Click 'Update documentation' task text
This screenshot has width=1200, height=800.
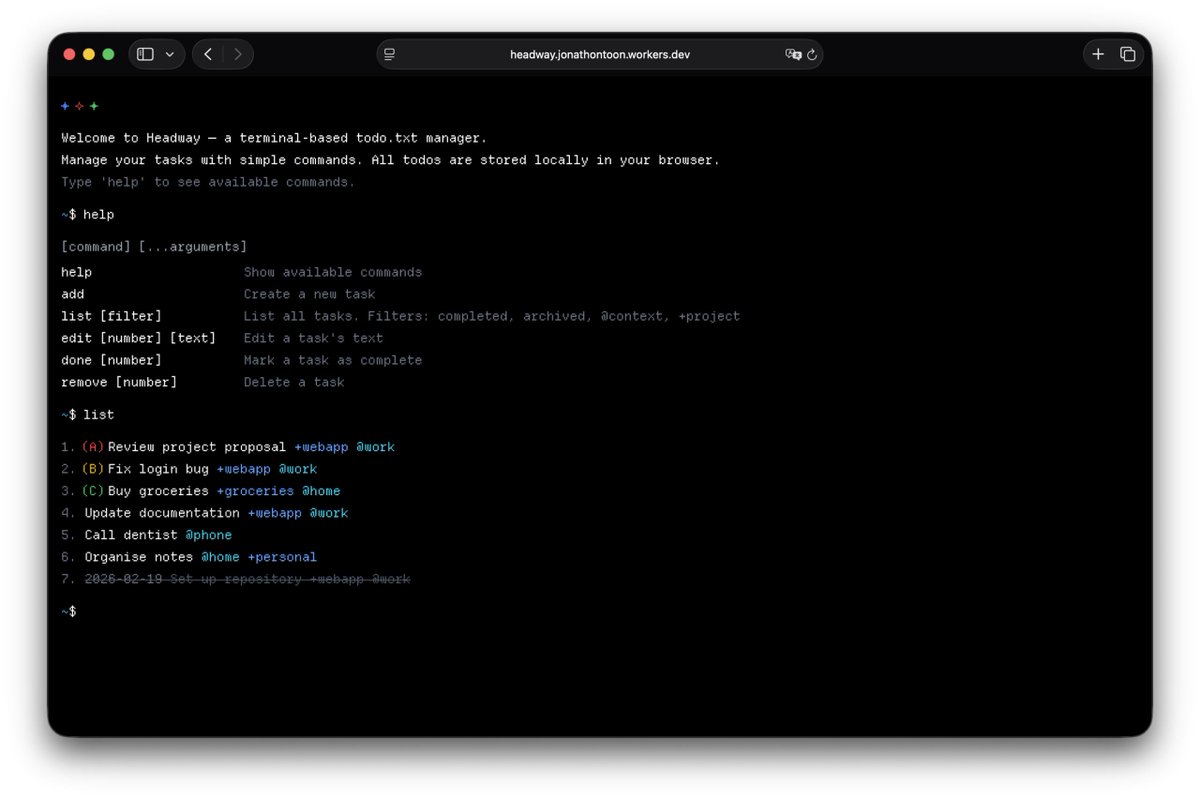[162, 513]
